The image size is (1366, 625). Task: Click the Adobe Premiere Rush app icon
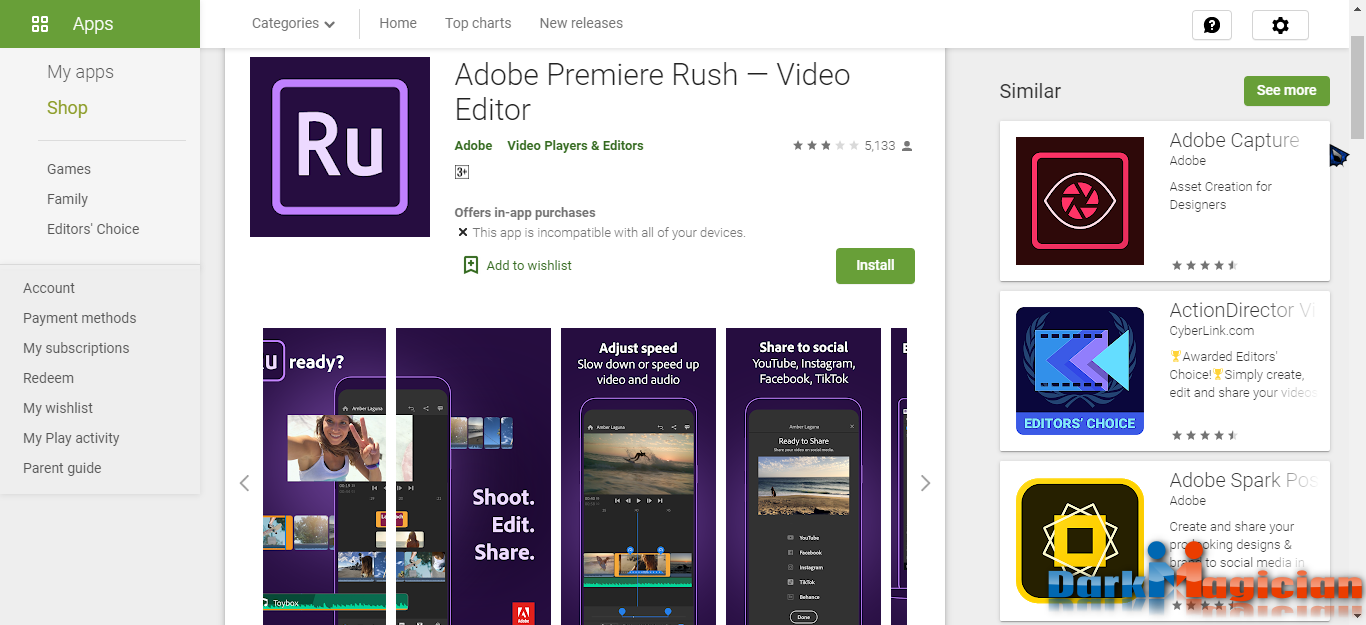(340, 147)
